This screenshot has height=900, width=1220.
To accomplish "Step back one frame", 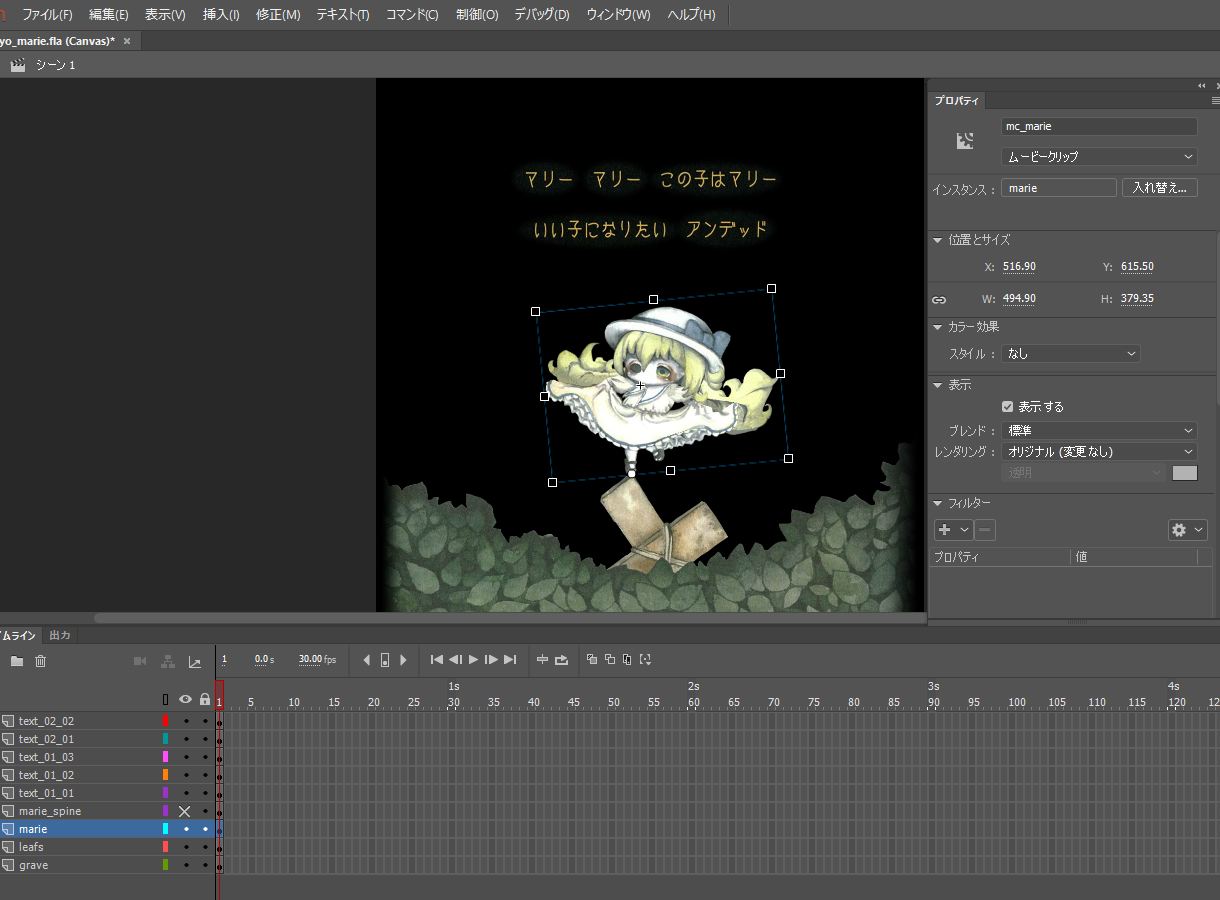I will 455,660.
